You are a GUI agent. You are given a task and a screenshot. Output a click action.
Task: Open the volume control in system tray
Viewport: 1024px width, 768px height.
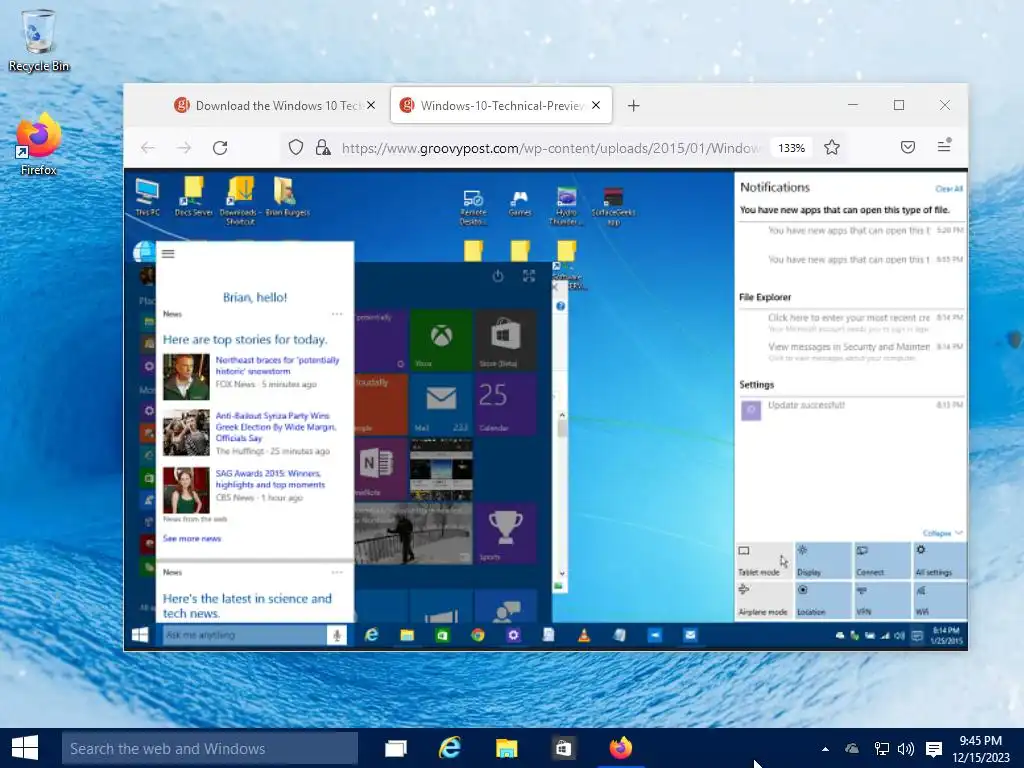point(906,749)
